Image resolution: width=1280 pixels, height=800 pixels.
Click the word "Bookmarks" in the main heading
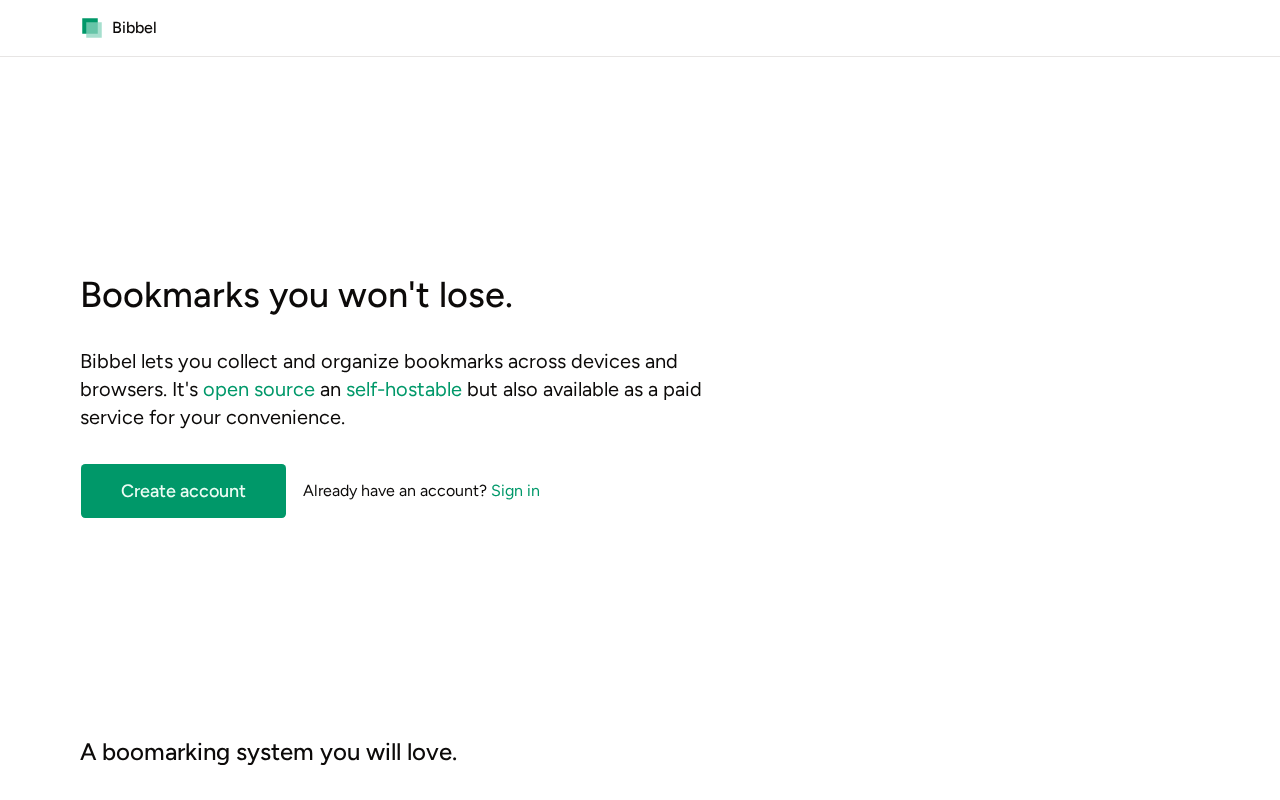pos(170,295)
